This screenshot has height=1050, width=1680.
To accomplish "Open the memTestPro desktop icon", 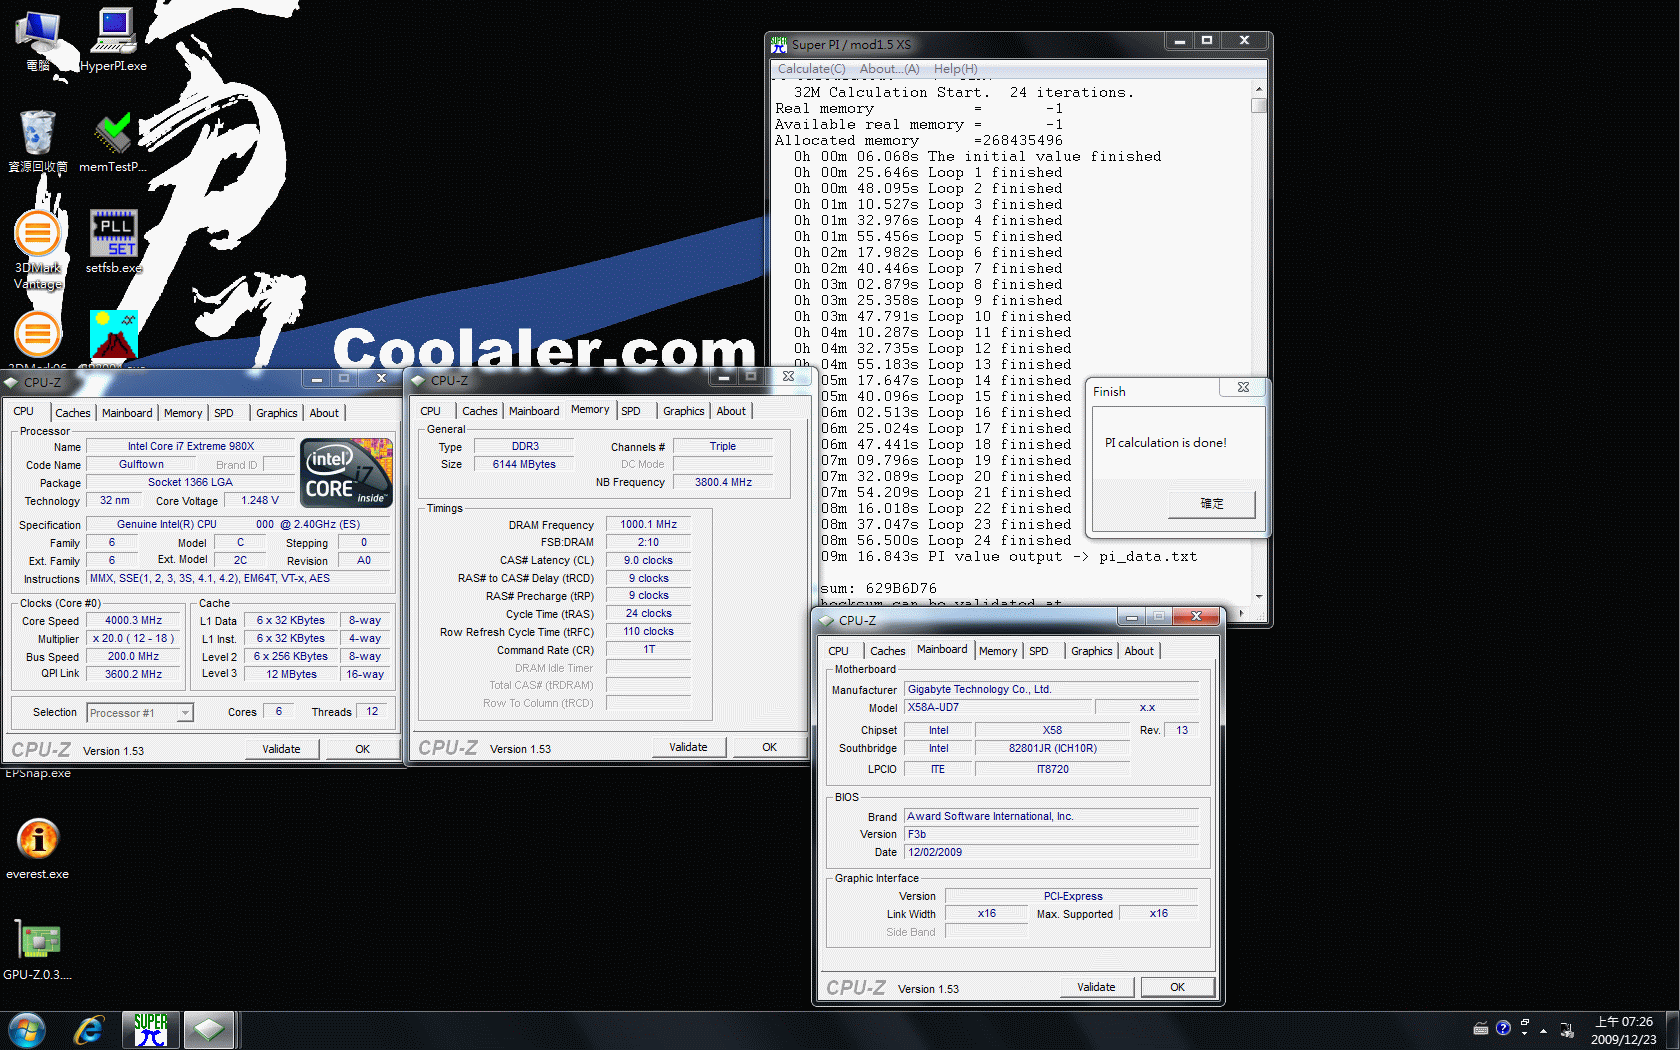I will click(113, 142).
